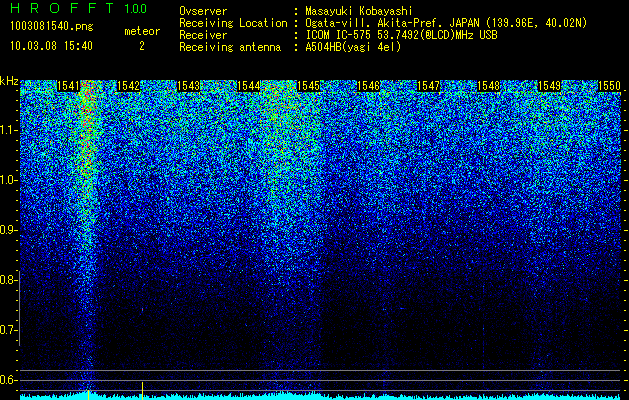The height and width of the screenshot is (400, 629).
Task: Click the meteor label
Action: [142, 31]
